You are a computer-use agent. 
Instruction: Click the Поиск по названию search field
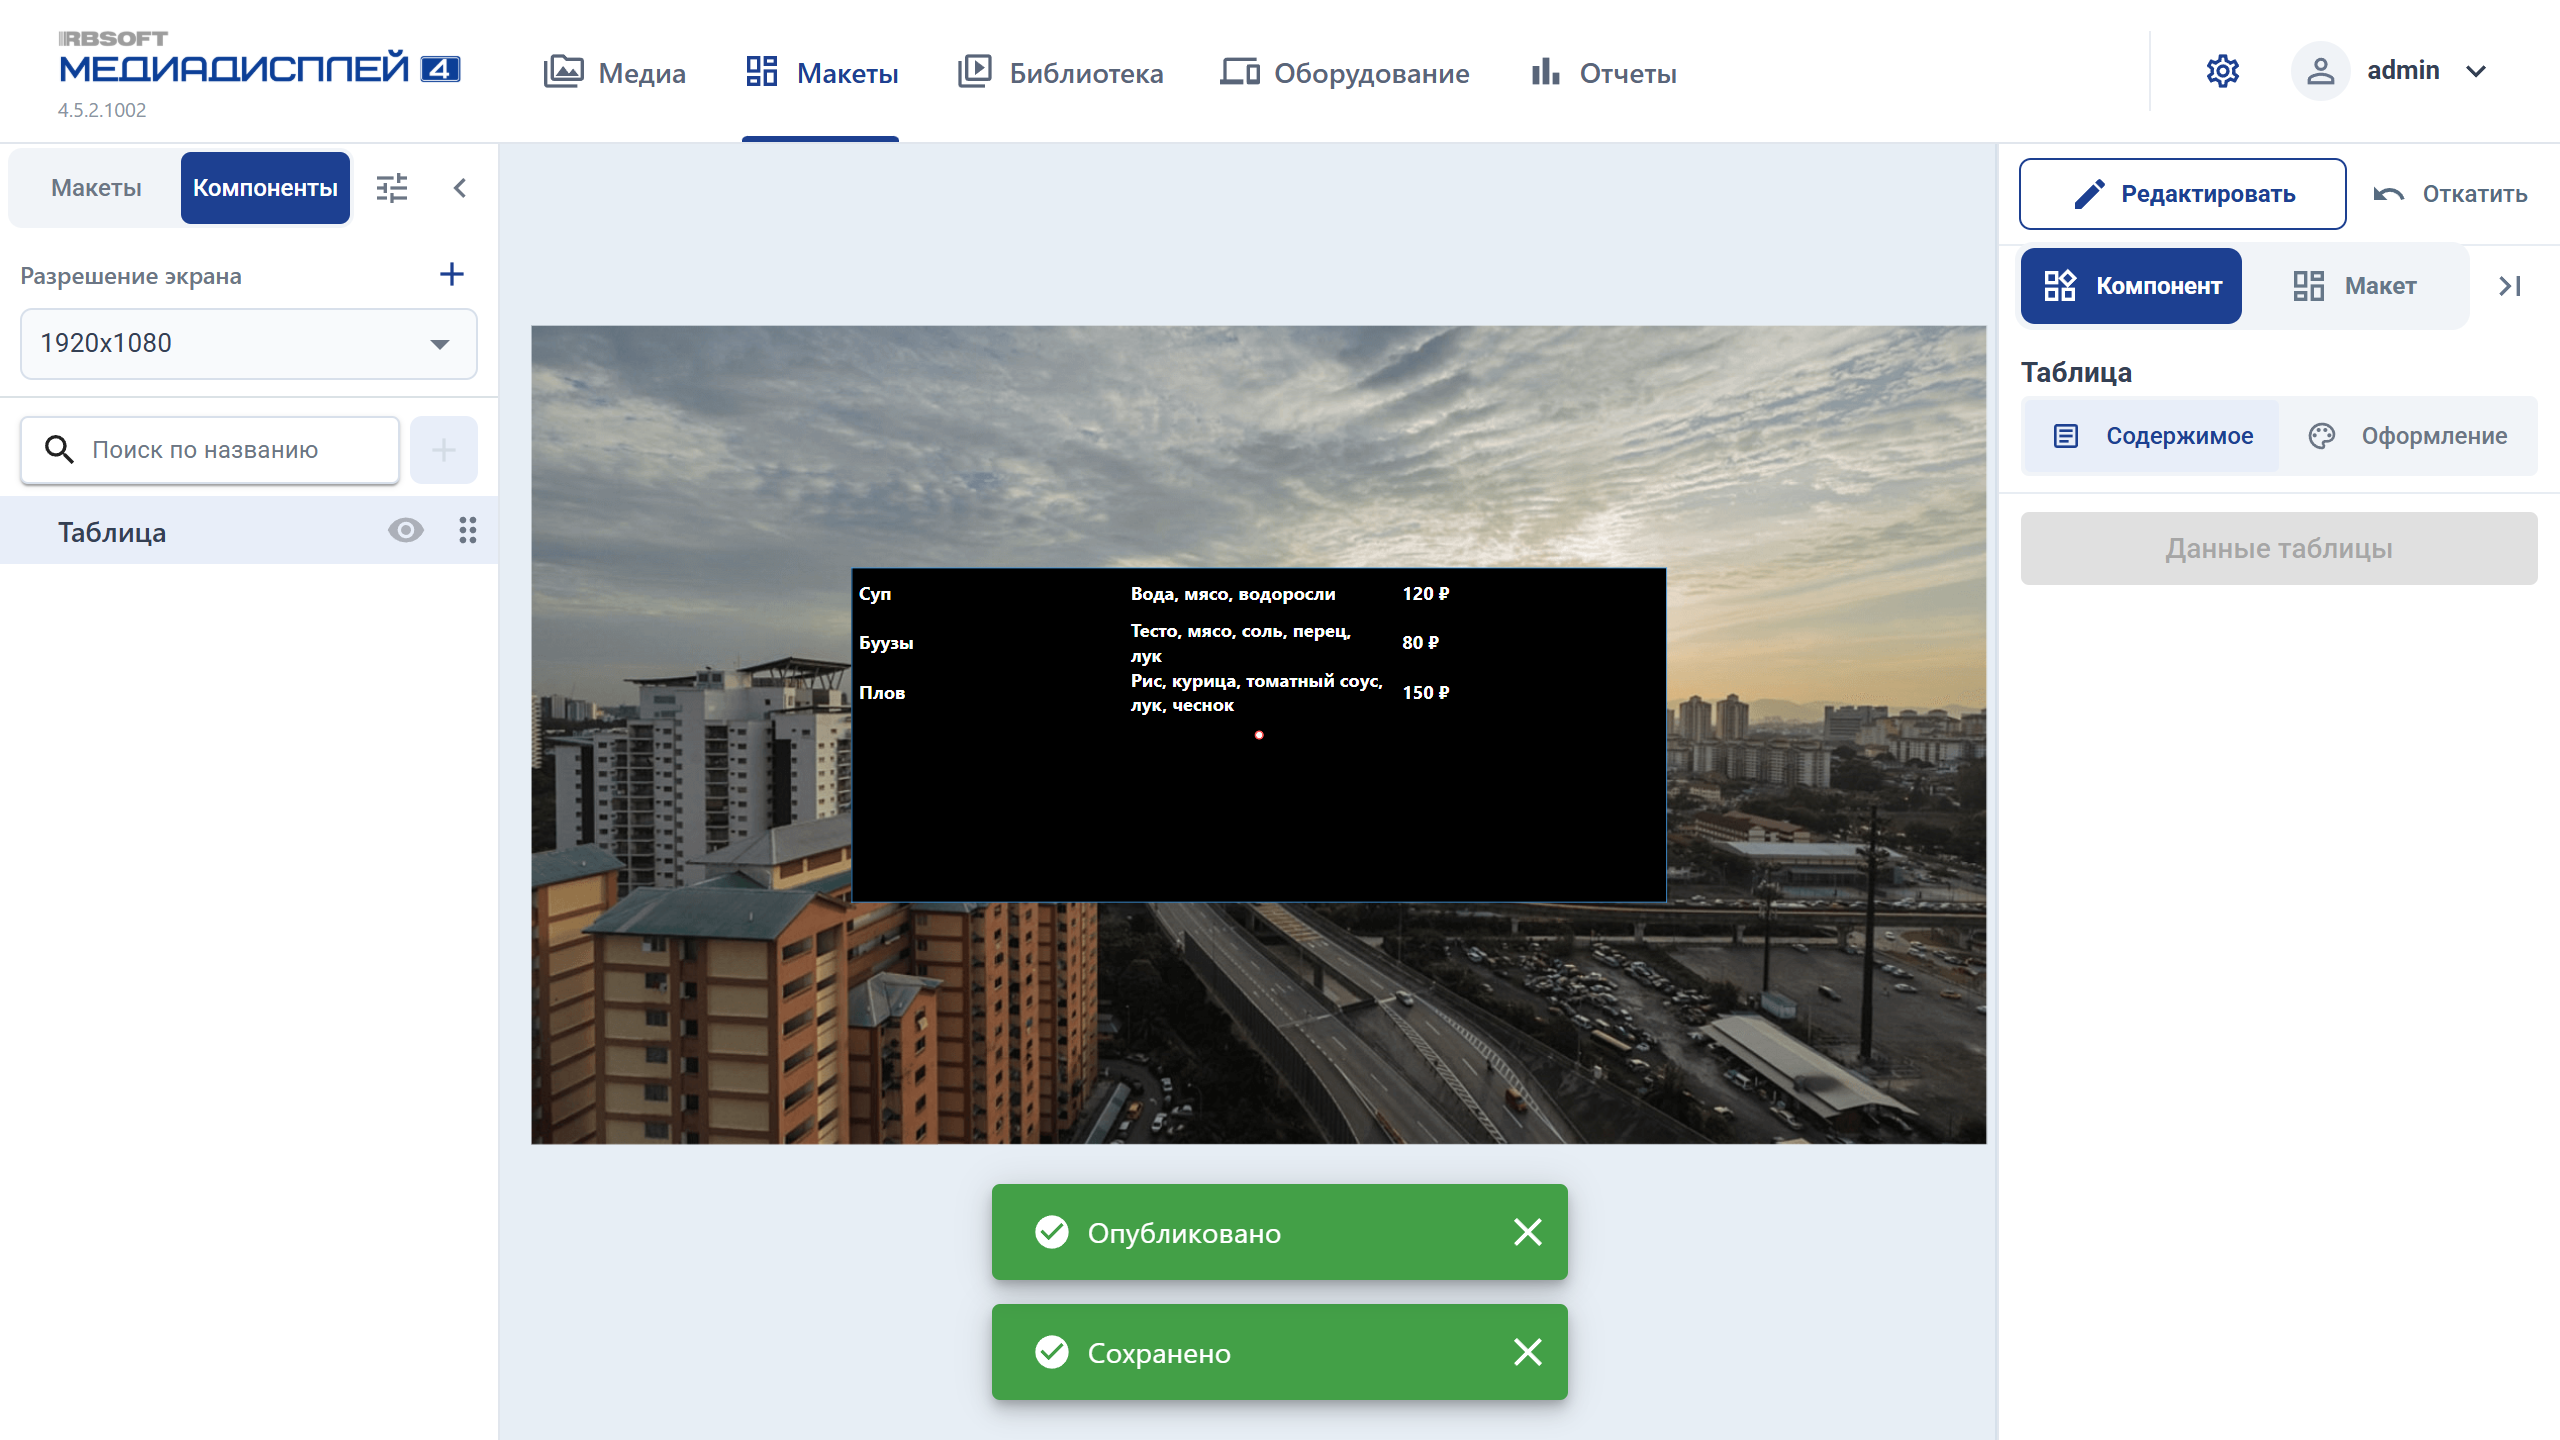click(210, 450)
